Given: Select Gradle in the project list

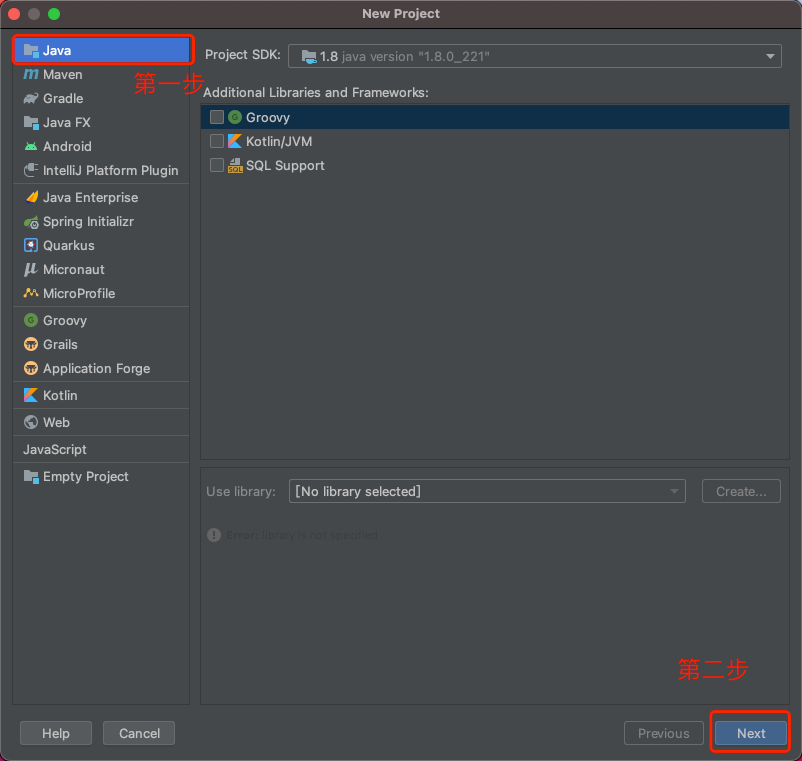Looking at the screenshot, I should coord(63,99).
